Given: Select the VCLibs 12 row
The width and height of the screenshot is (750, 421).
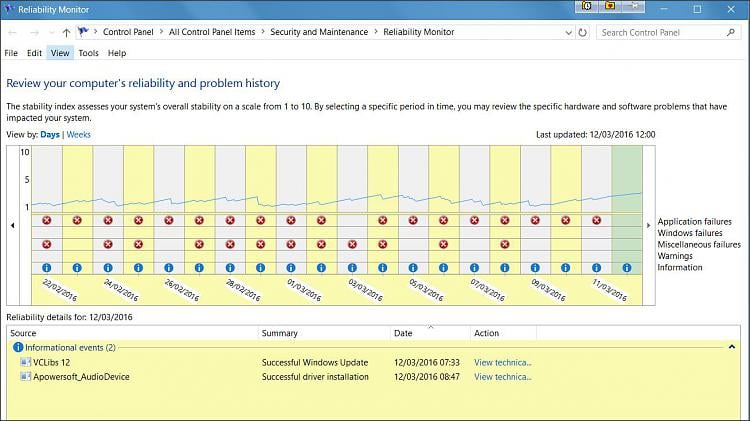Looking at the screenshot, I should pos(373,362).
